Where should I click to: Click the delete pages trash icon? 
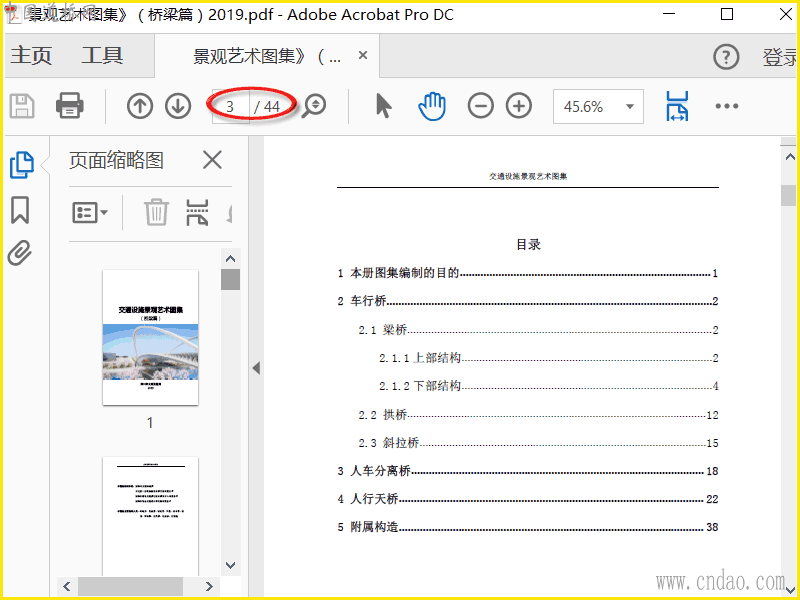point(156,212)
